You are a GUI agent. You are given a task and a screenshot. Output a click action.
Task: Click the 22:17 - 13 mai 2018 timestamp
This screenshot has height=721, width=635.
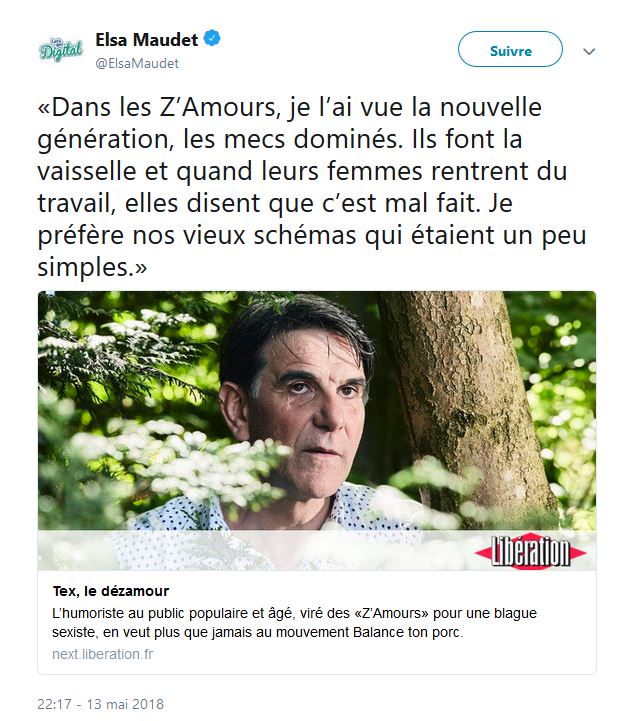pos(101,704)
